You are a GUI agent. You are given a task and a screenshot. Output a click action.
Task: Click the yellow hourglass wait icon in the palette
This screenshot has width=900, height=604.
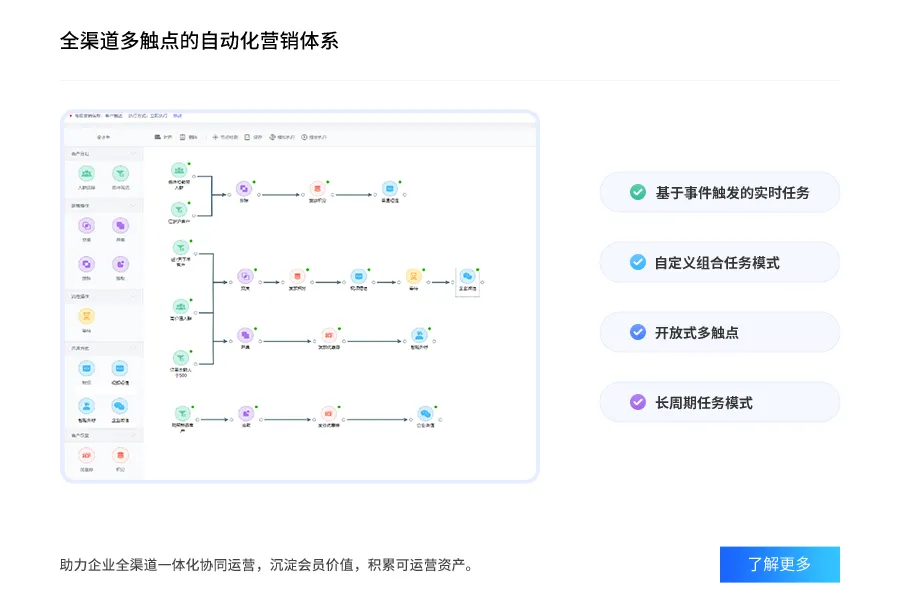87,316
